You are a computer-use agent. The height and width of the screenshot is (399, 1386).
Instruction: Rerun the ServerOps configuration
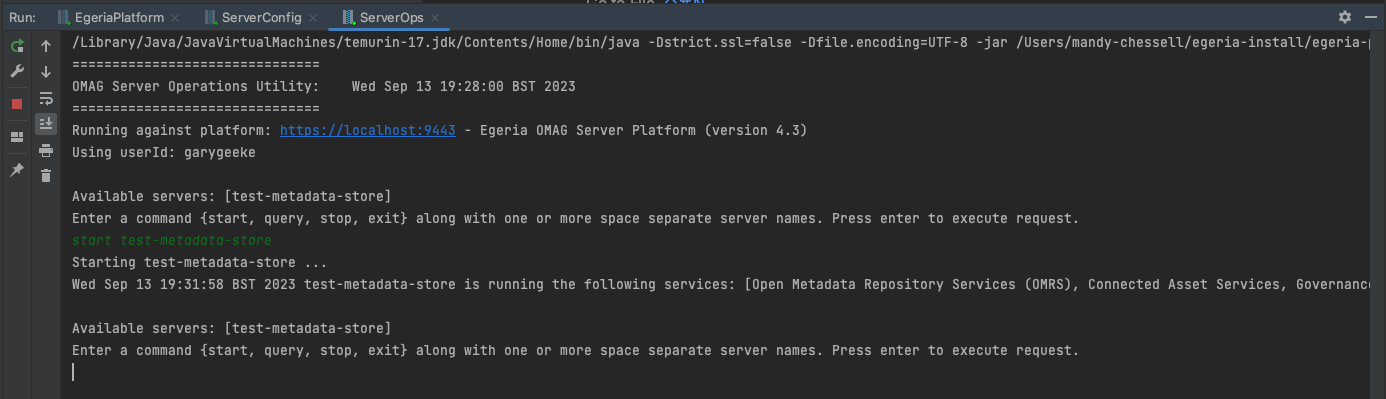point(17,46)
